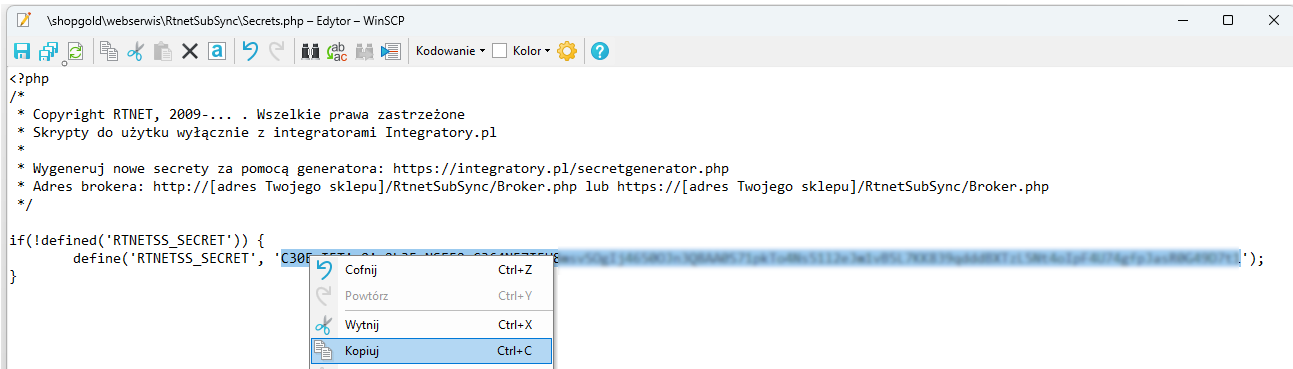1293x369 pixels.
Task: Delete selection using the black X icon
Action: 189,51
